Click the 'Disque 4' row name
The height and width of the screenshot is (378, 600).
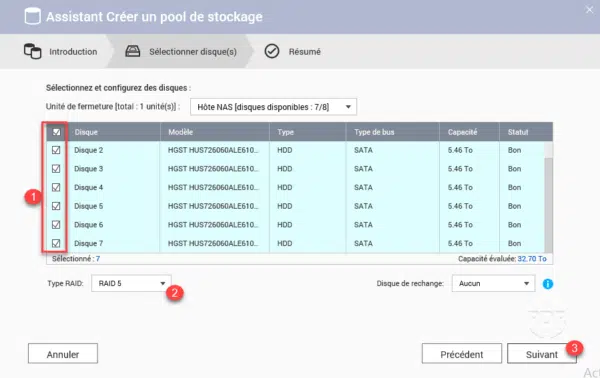pyautogui.click(x=88, y=187)
